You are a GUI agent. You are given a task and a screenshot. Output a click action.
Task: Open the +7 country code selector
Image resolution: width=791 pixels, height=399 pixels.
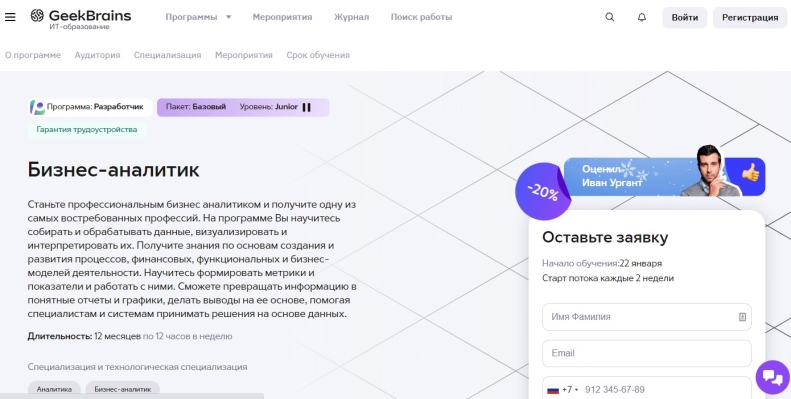click(x=562, y=389)
